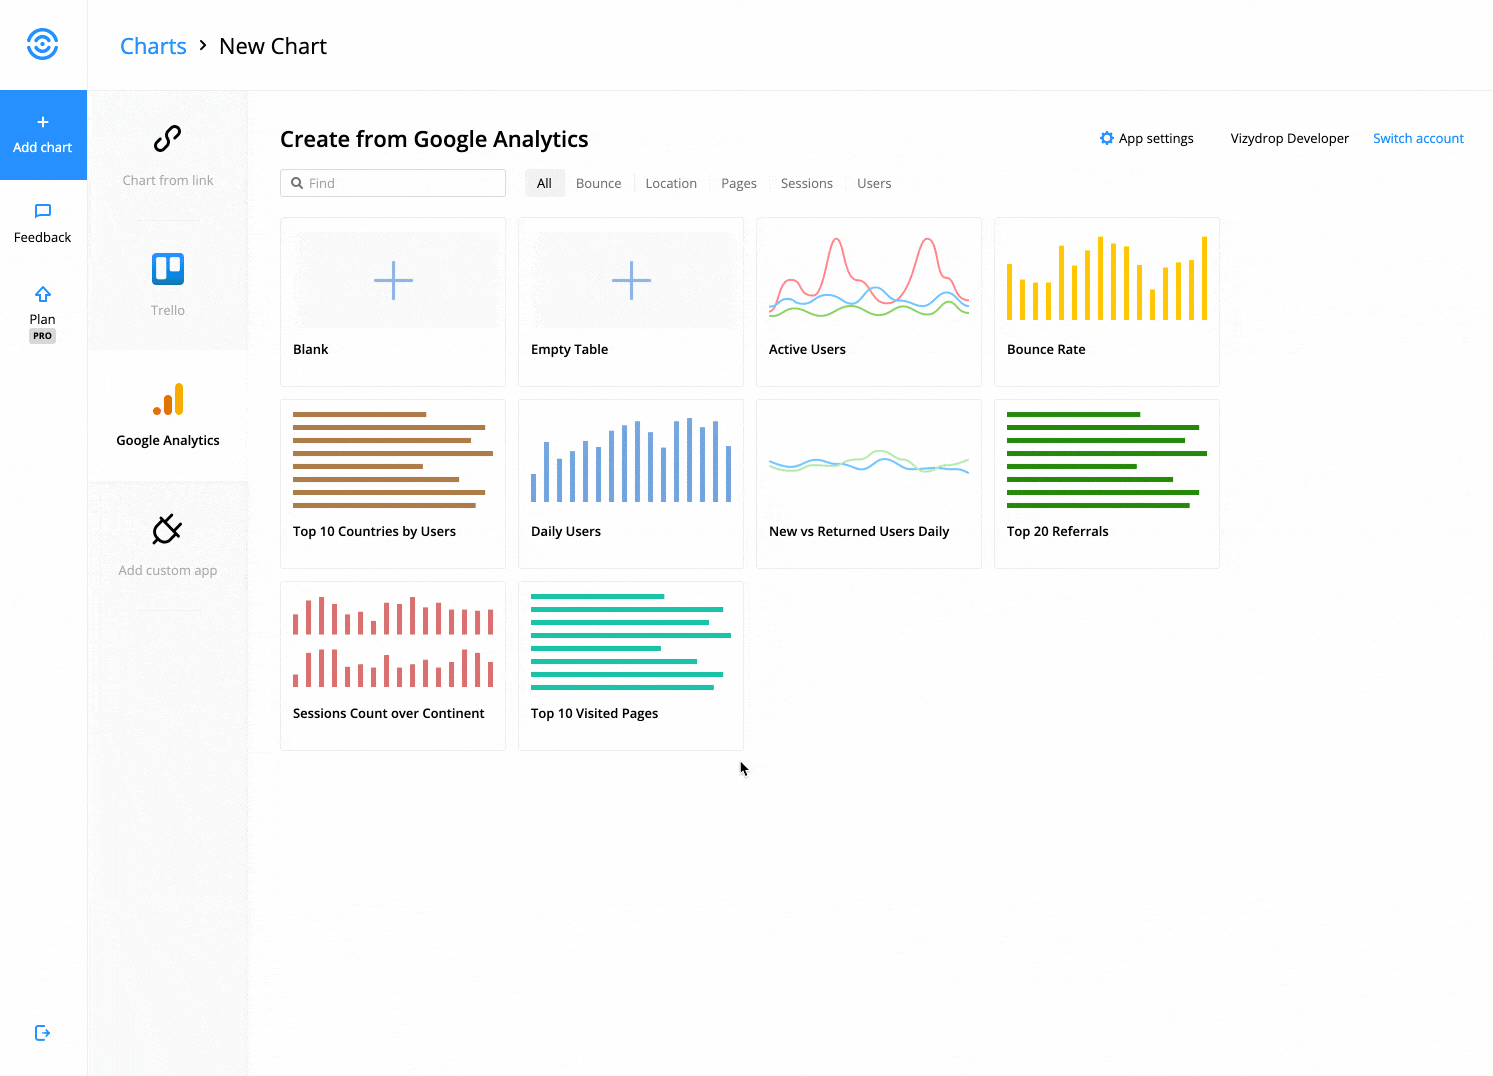Viewport: 1493px width, 1076px height.
Task: Open App settings via the gear icon
Action: [1106, 138]
